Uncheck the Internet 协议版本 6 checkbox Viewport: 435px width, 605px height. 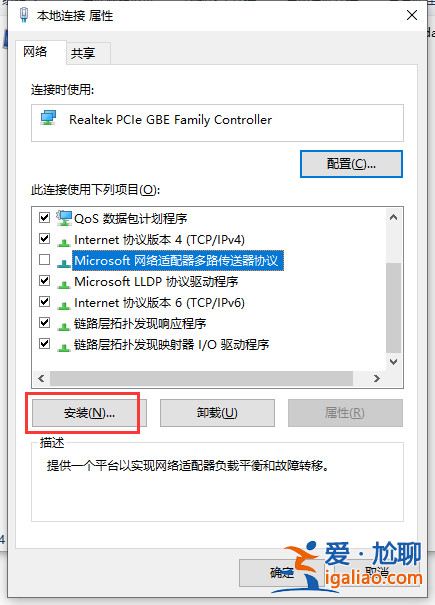(44, 301)
